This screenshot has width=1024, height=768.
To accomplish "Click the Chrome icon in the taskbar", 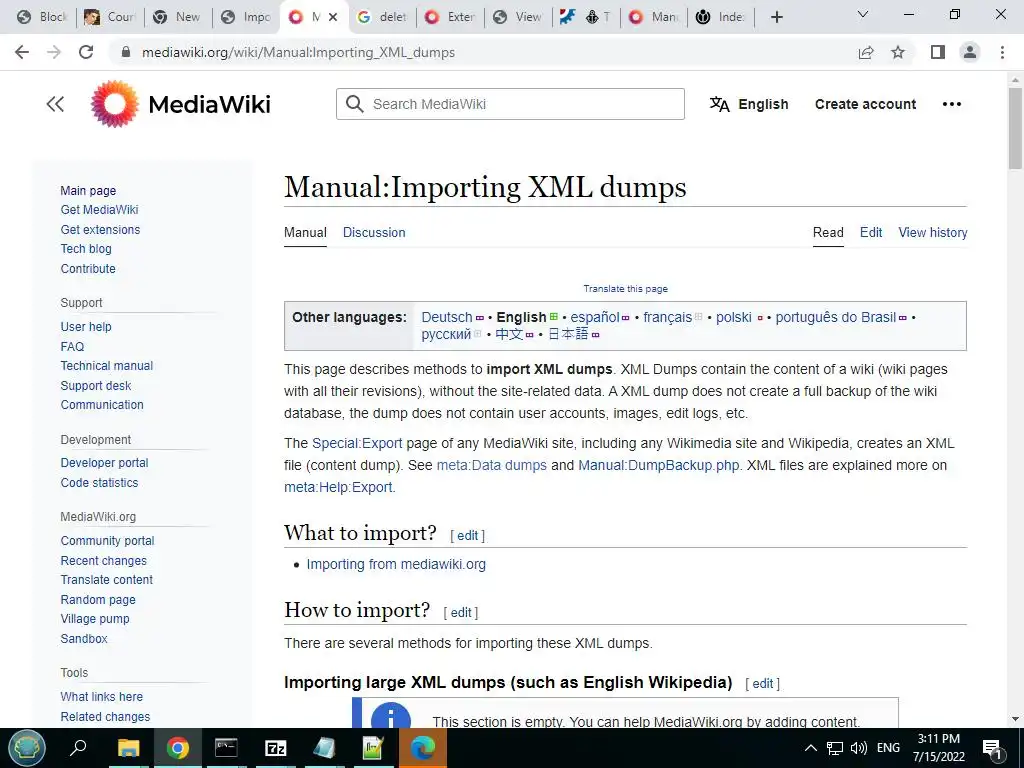I will [x=178, y=748].
